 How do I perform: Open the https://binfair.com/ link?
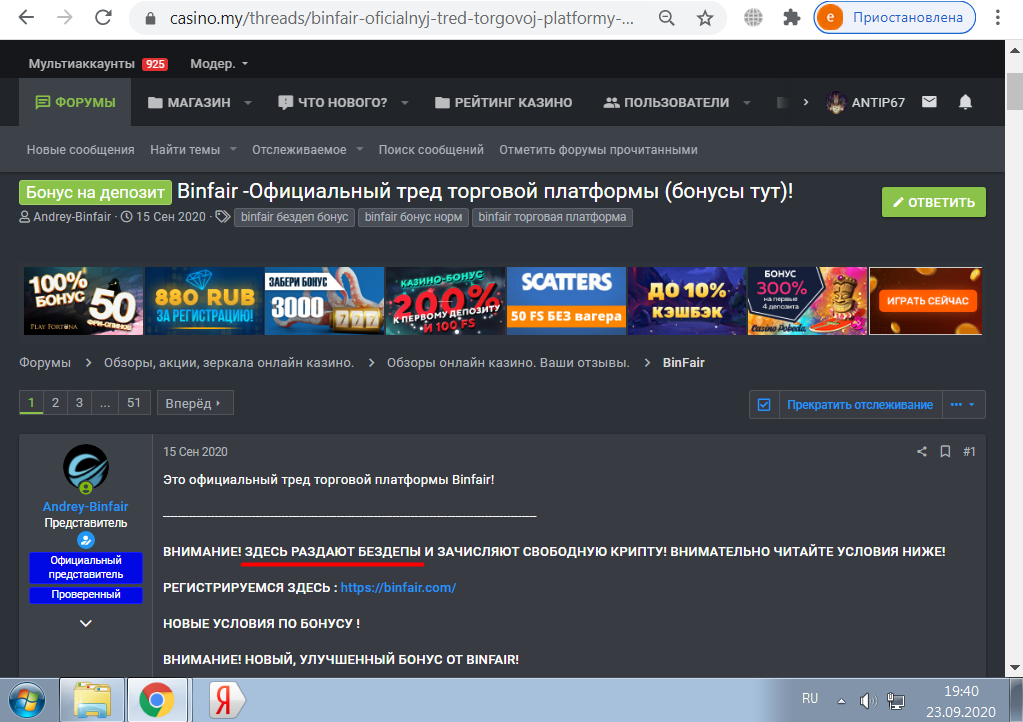(x=398, y=588)
